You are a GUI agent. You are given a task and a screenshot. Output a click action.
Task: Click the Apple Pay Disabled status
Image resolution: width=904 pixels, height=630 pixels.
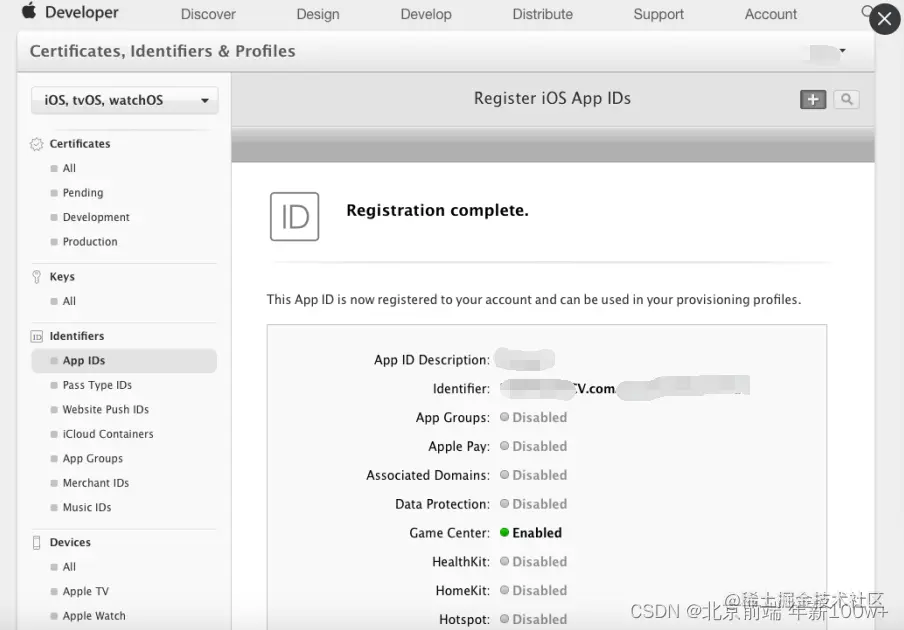pos(533,446)
